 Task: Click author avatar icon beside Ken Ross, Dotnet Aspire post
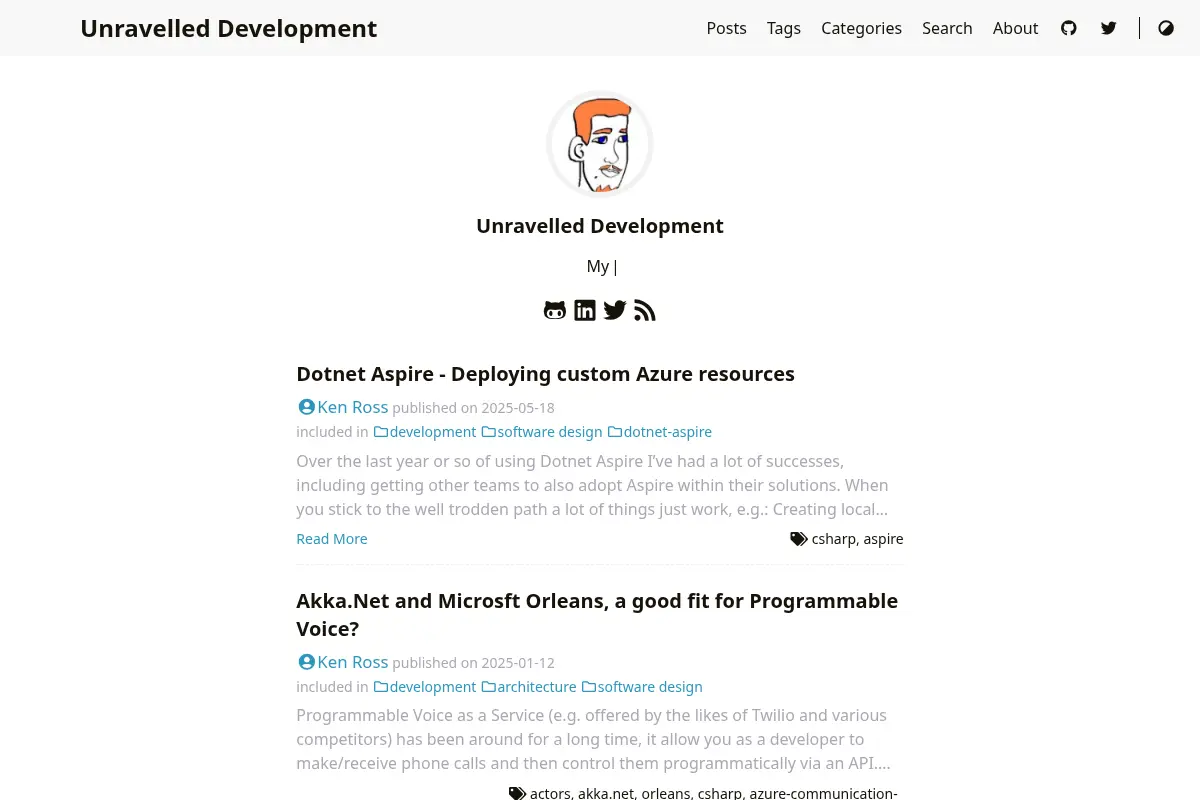pos(307,407)
